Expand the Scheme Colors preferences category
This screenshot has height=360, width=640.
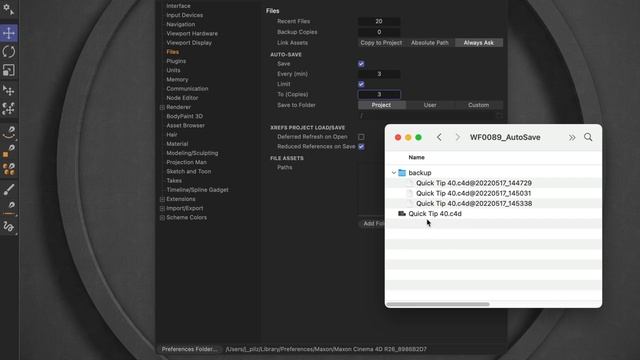pyautogui.click(x=162, y=218)
